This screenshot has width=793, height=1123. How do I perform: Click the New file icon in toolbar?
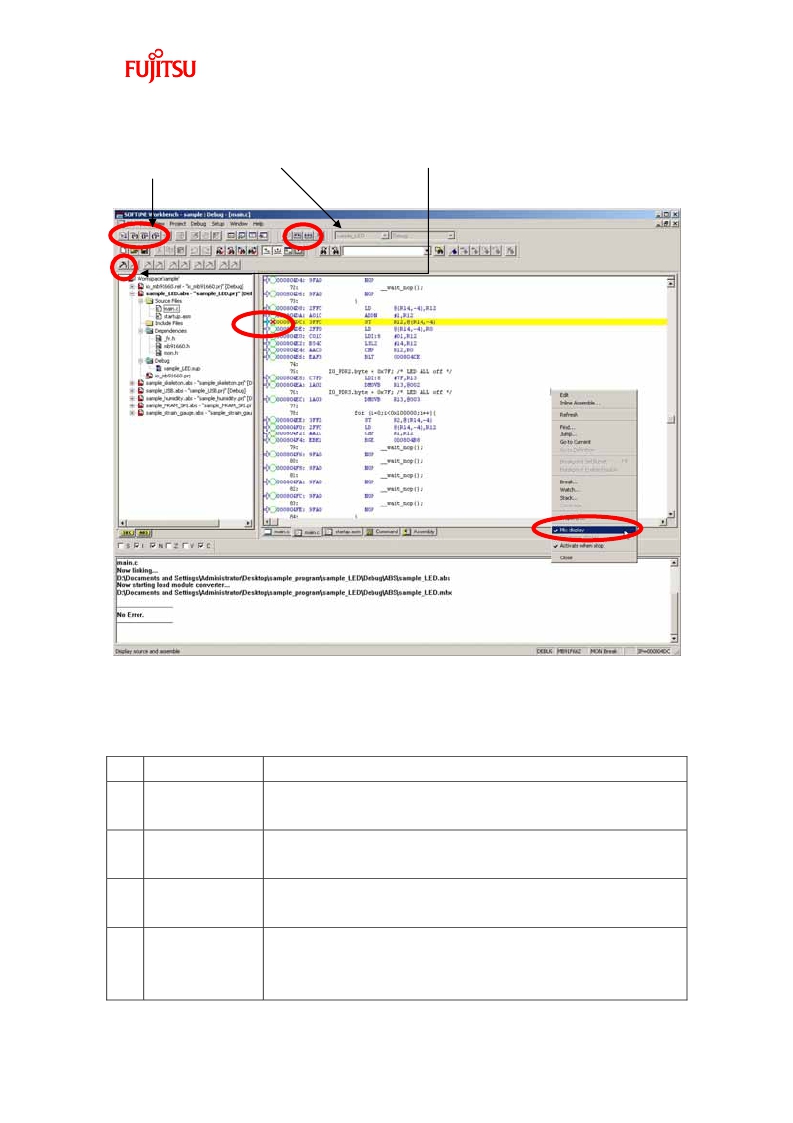122,251
